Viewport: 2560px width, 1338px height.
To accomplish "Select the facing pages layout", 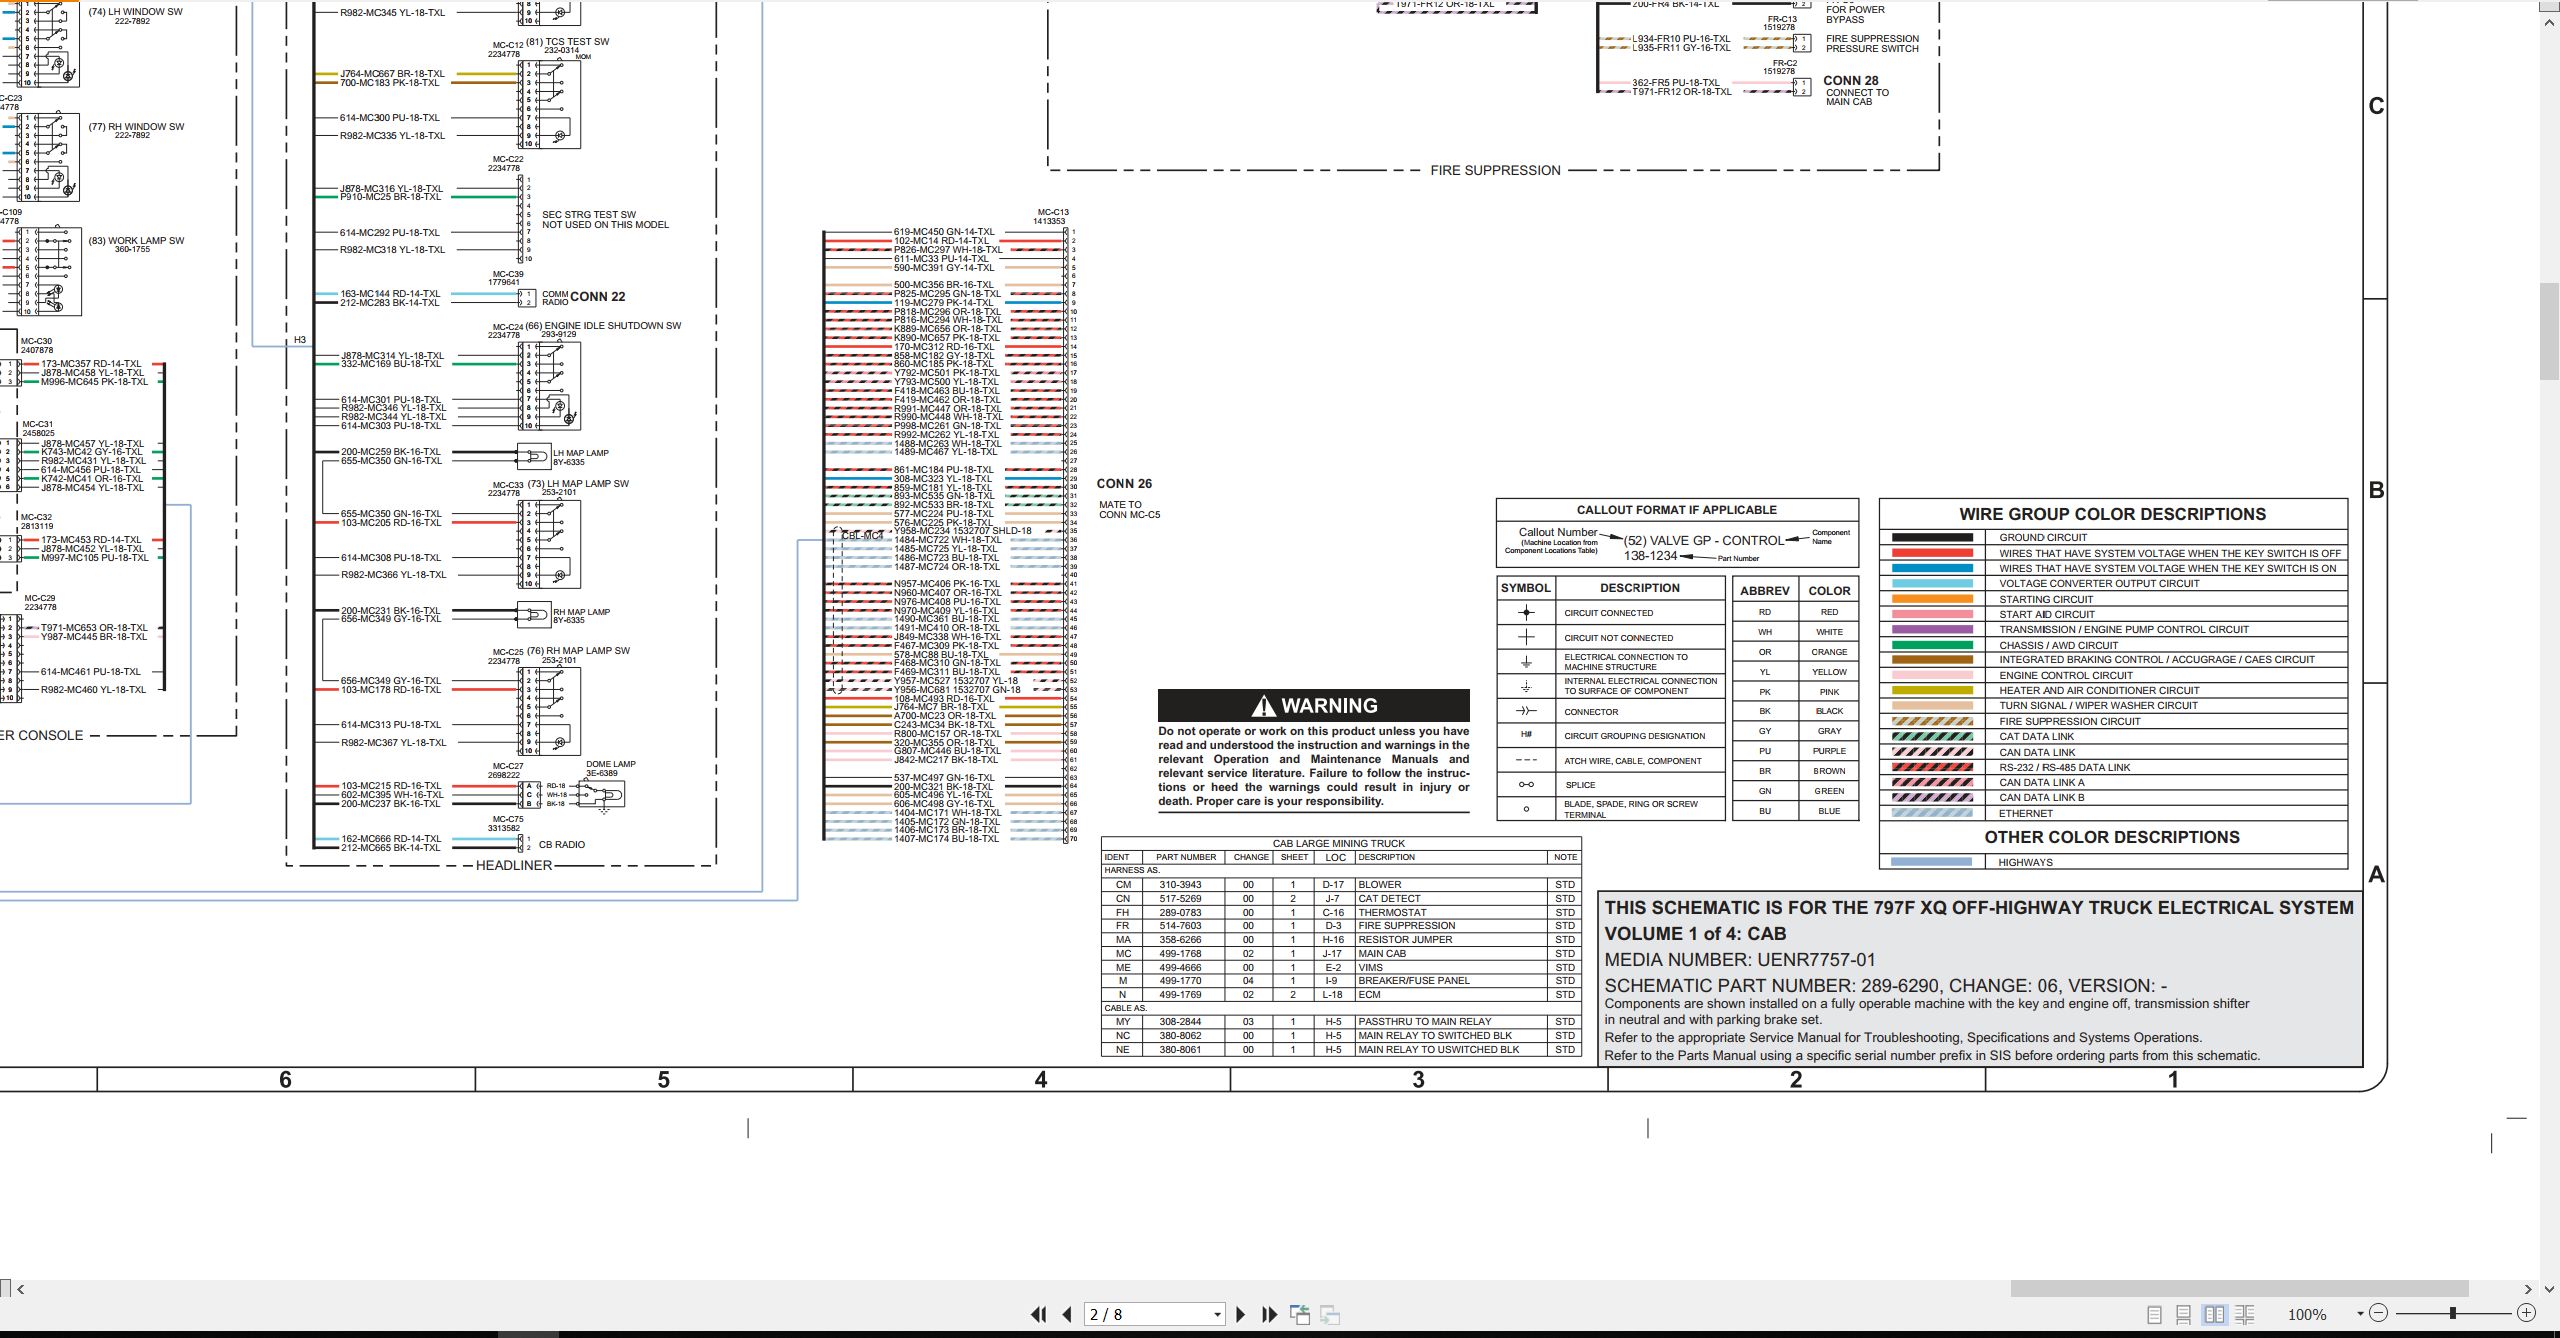I will (2214, 1314).
